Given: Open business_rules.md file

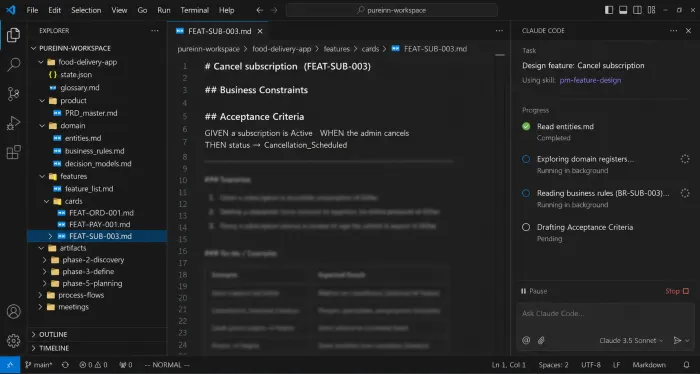Looking at the screenshot, I should coord(94,151).
